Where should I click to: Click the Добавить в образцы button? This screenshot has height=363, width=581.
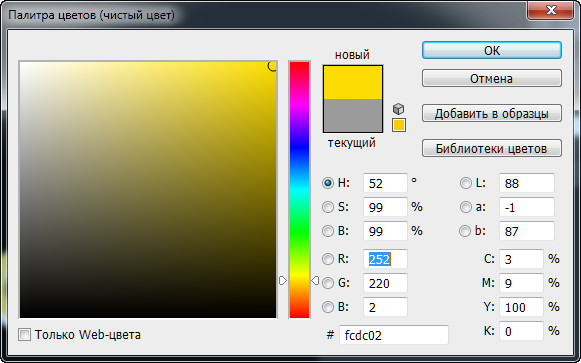492,113
